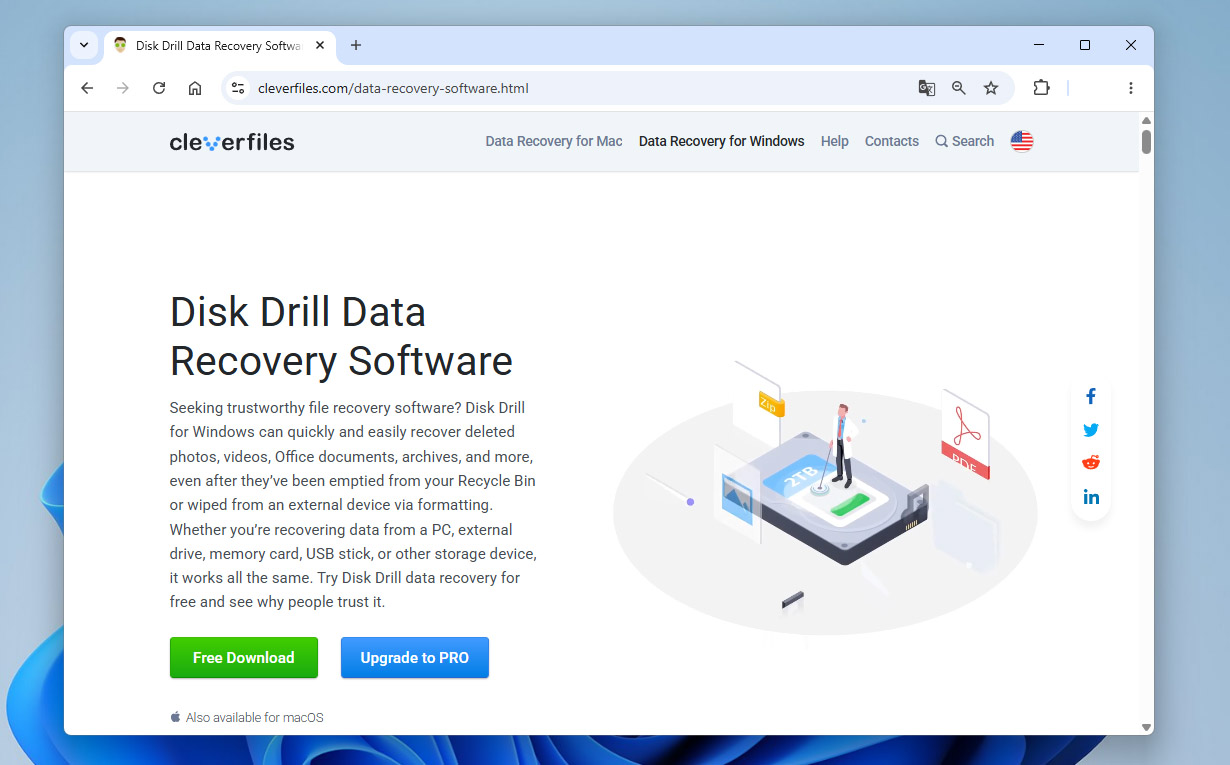Minimize the browser window
Image resolution: width=1230 pixels, height=765 pixels.
click(1039, 45)
